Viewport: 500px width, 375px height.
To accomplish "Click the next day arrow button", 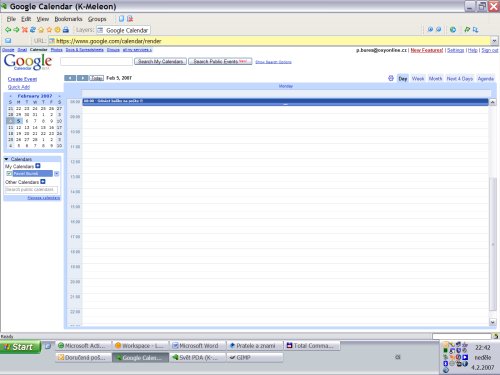I will point(82,78).
